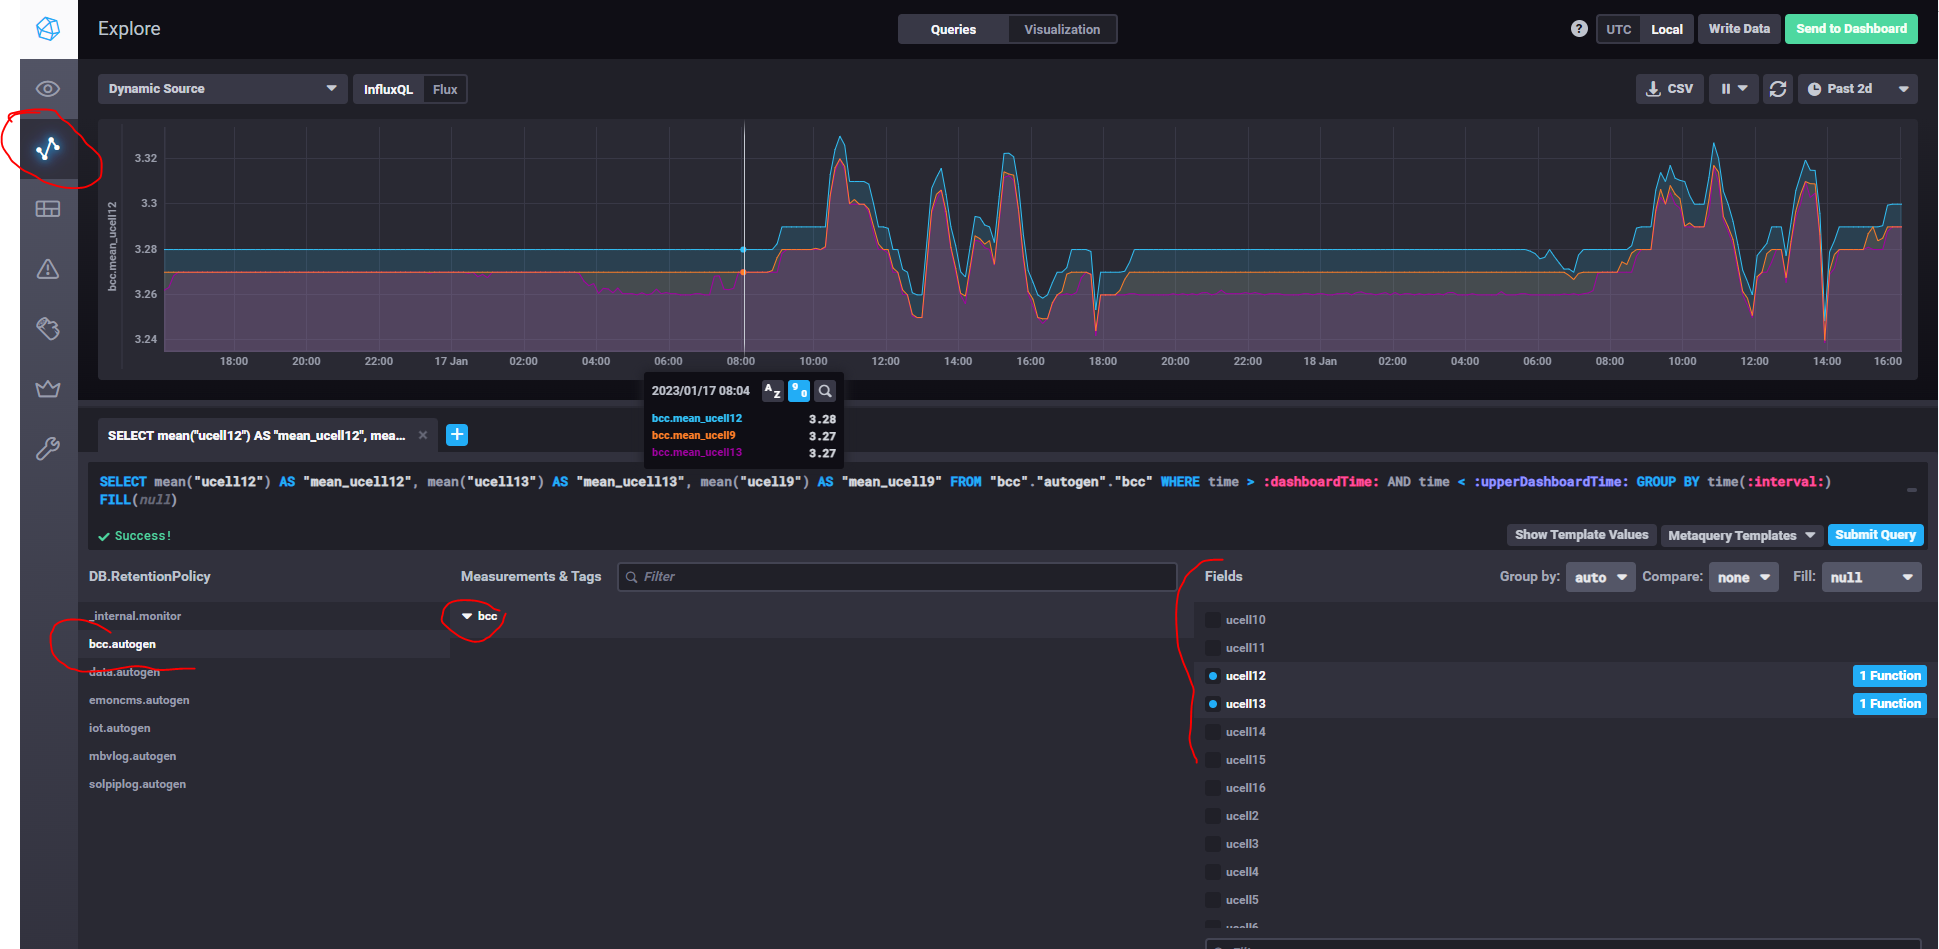Viewport: 1939px width, 949px height.
Task: Open the Fill null dropdown
Action: tap(1871, 577)
